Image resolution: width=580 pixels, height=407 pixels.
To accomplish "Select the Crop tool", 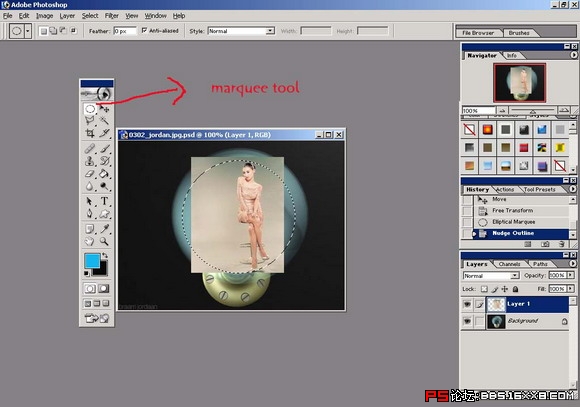I will (90, 133).
